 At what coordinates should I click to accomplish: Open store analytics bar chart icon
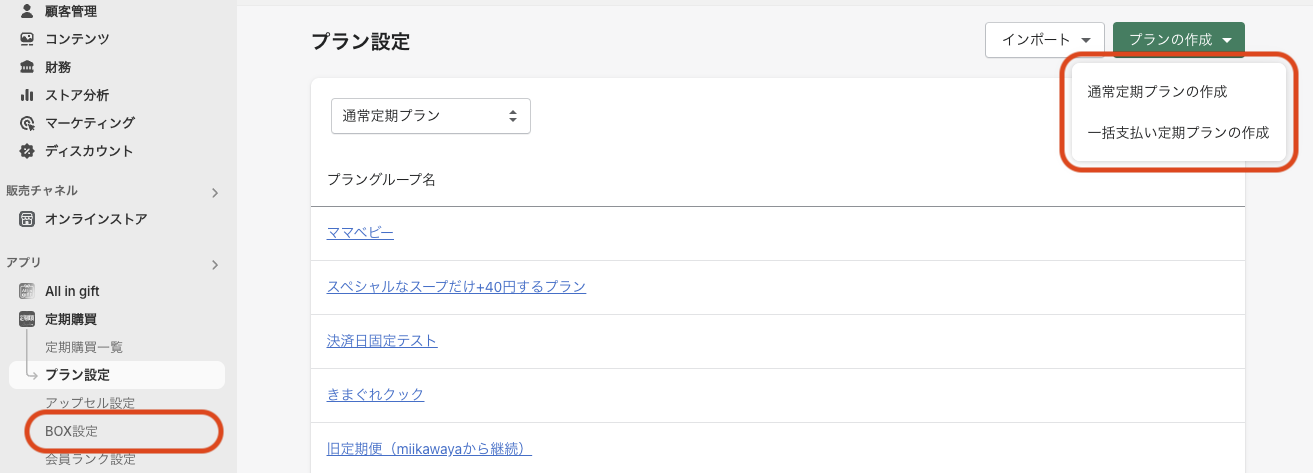point(27,95)
